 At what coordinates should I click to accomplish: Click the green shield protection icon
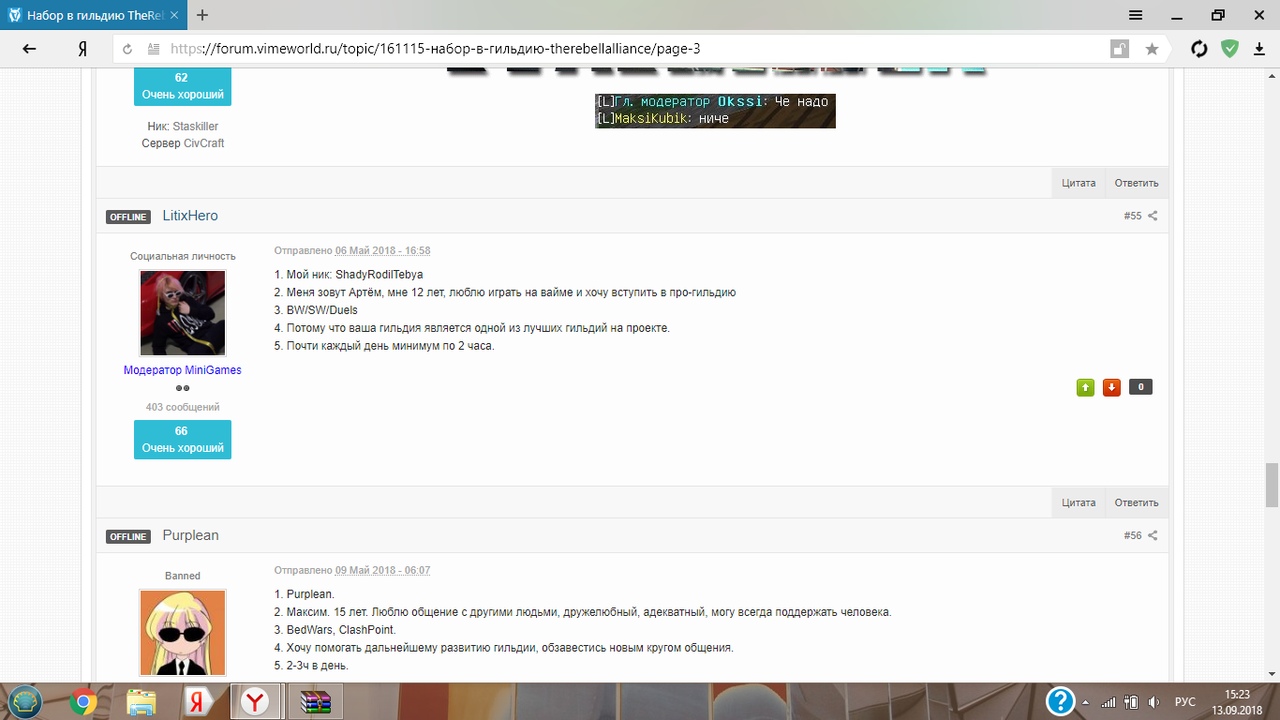click(x=1230, y=49)
